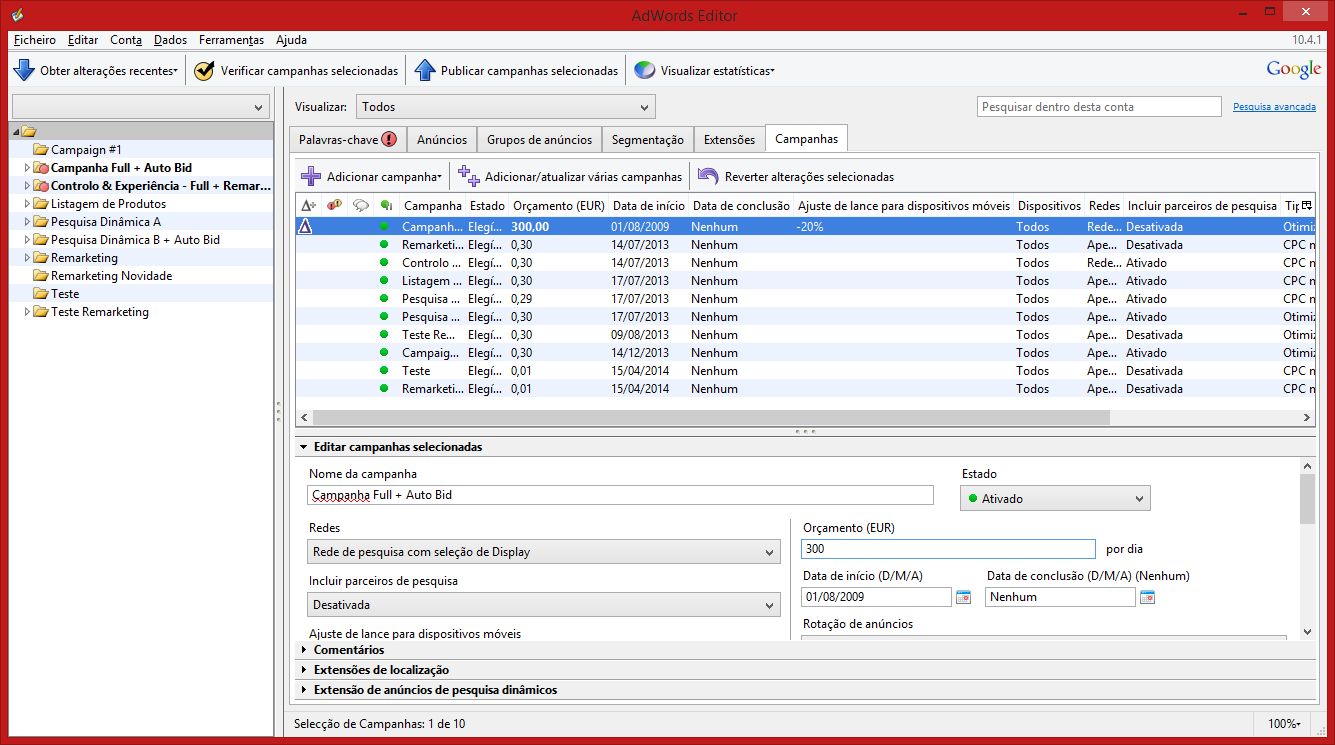Select Controlo & Experiência campaign in tree
The height and width of the screenshot is (745, 1335).
[161, 186]
